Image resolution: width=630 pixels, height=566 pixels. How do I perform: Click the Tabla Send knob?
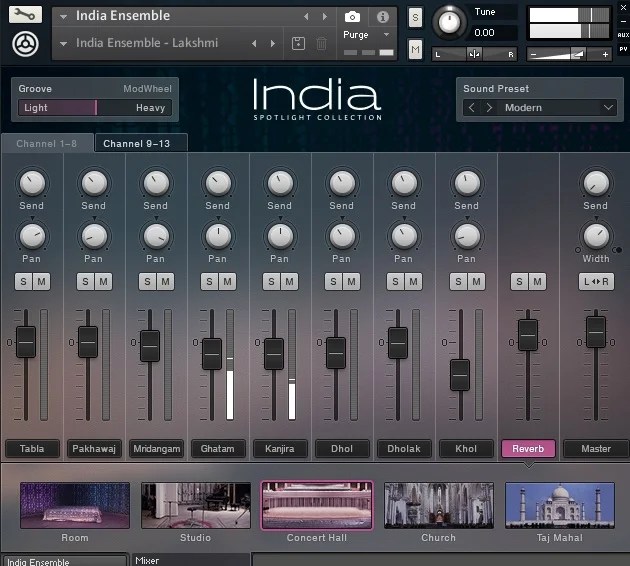(x=32, y=183)
